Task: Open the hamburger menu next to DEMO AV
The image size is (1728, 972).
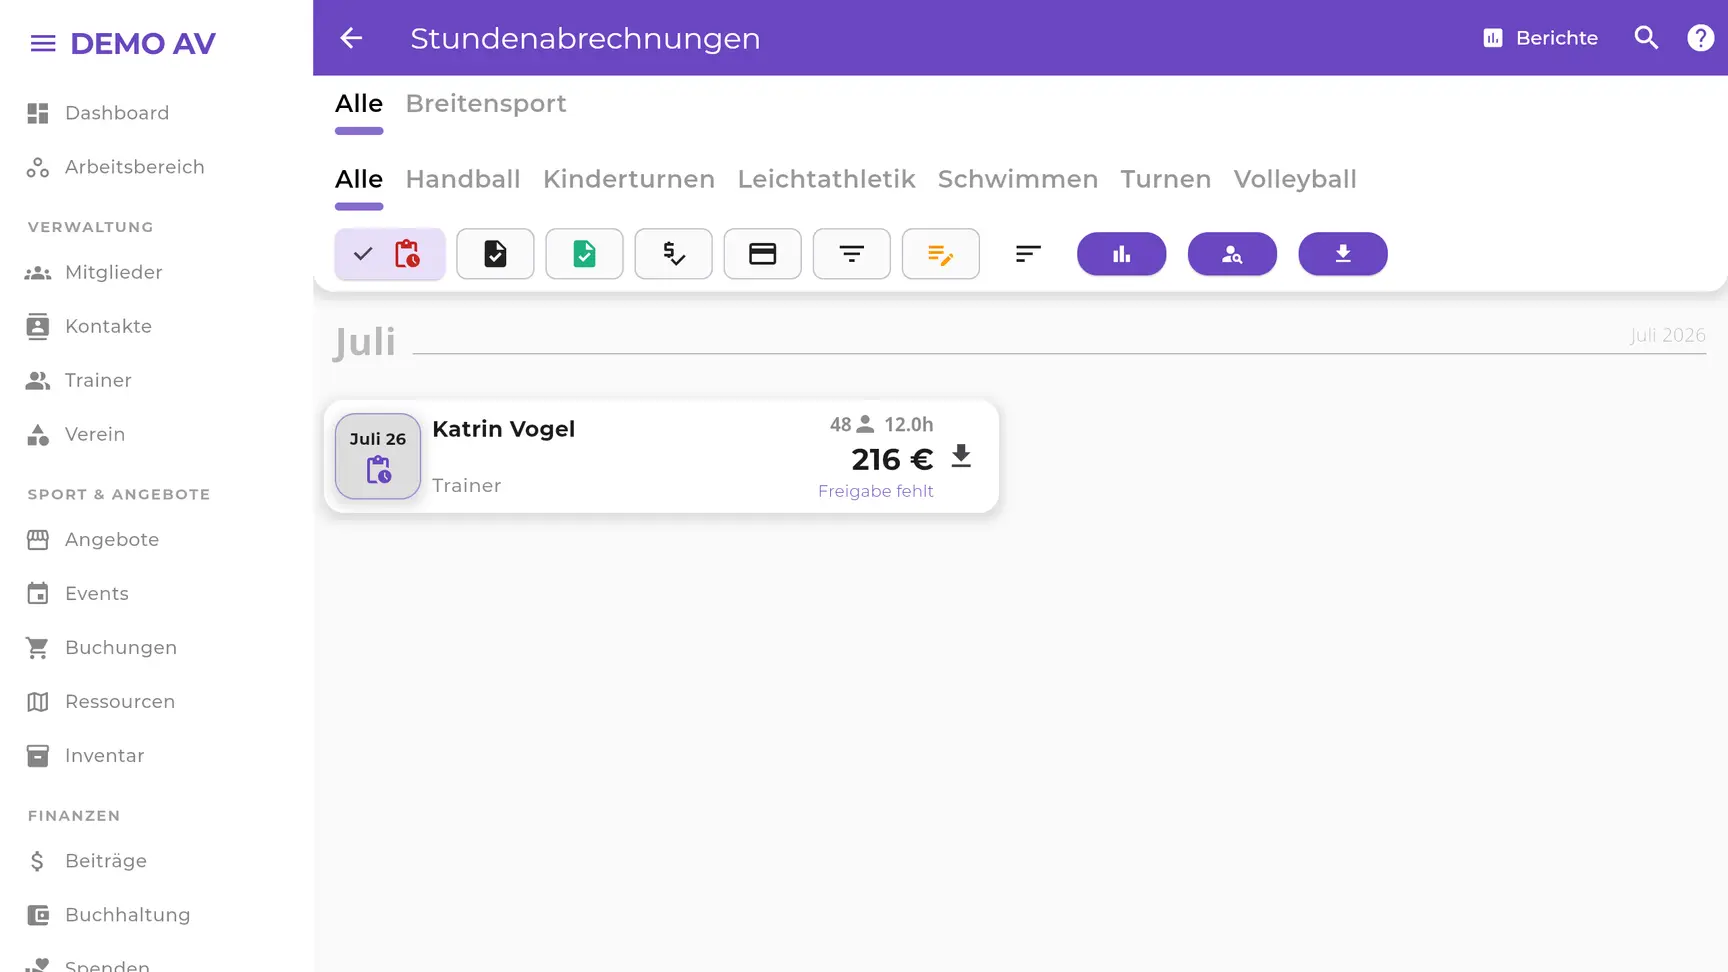Action: 42,43
